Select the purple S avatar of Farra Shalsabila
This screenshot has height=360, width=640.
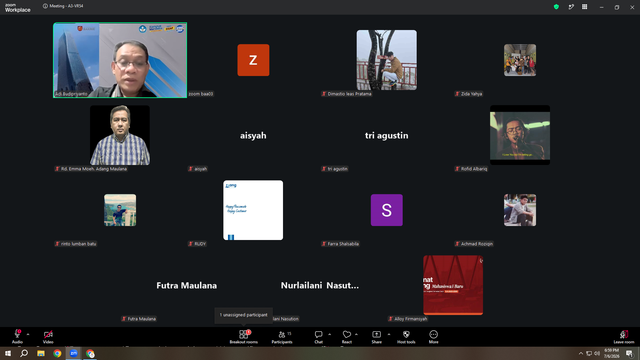pos(387,210)
